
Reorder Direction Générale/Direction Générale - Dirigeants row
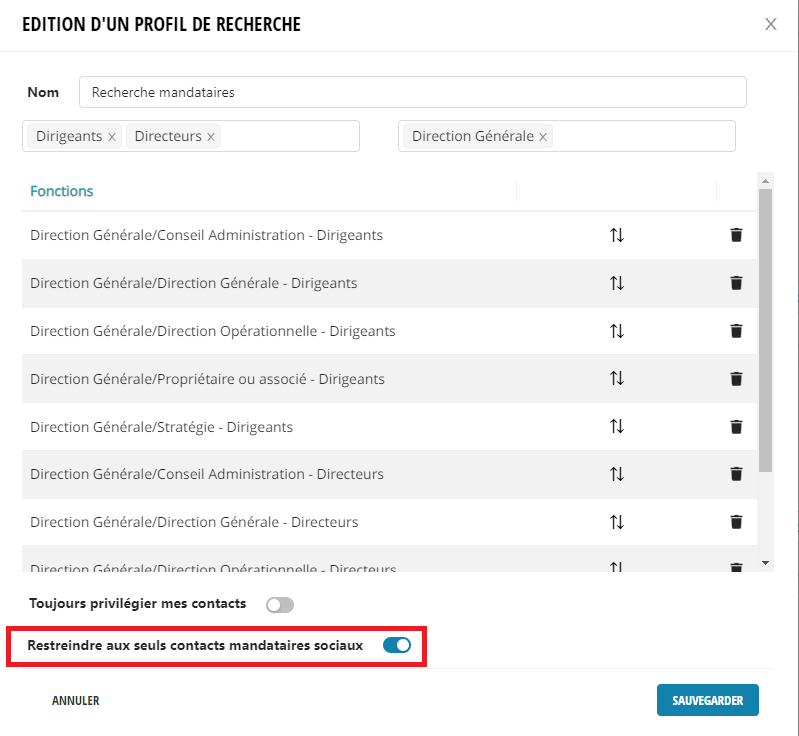(617, 283)
